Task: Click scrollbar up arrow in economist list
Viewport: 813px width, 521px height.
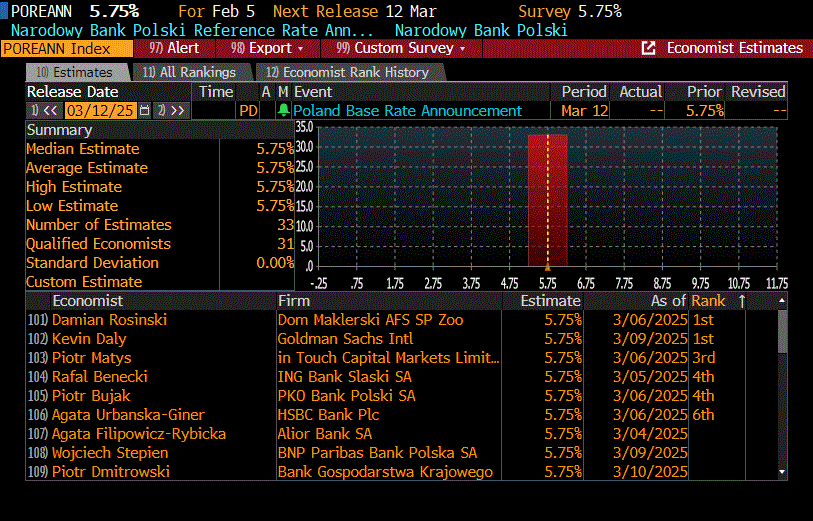Action: pyautogui.click(x=782, y=301)
